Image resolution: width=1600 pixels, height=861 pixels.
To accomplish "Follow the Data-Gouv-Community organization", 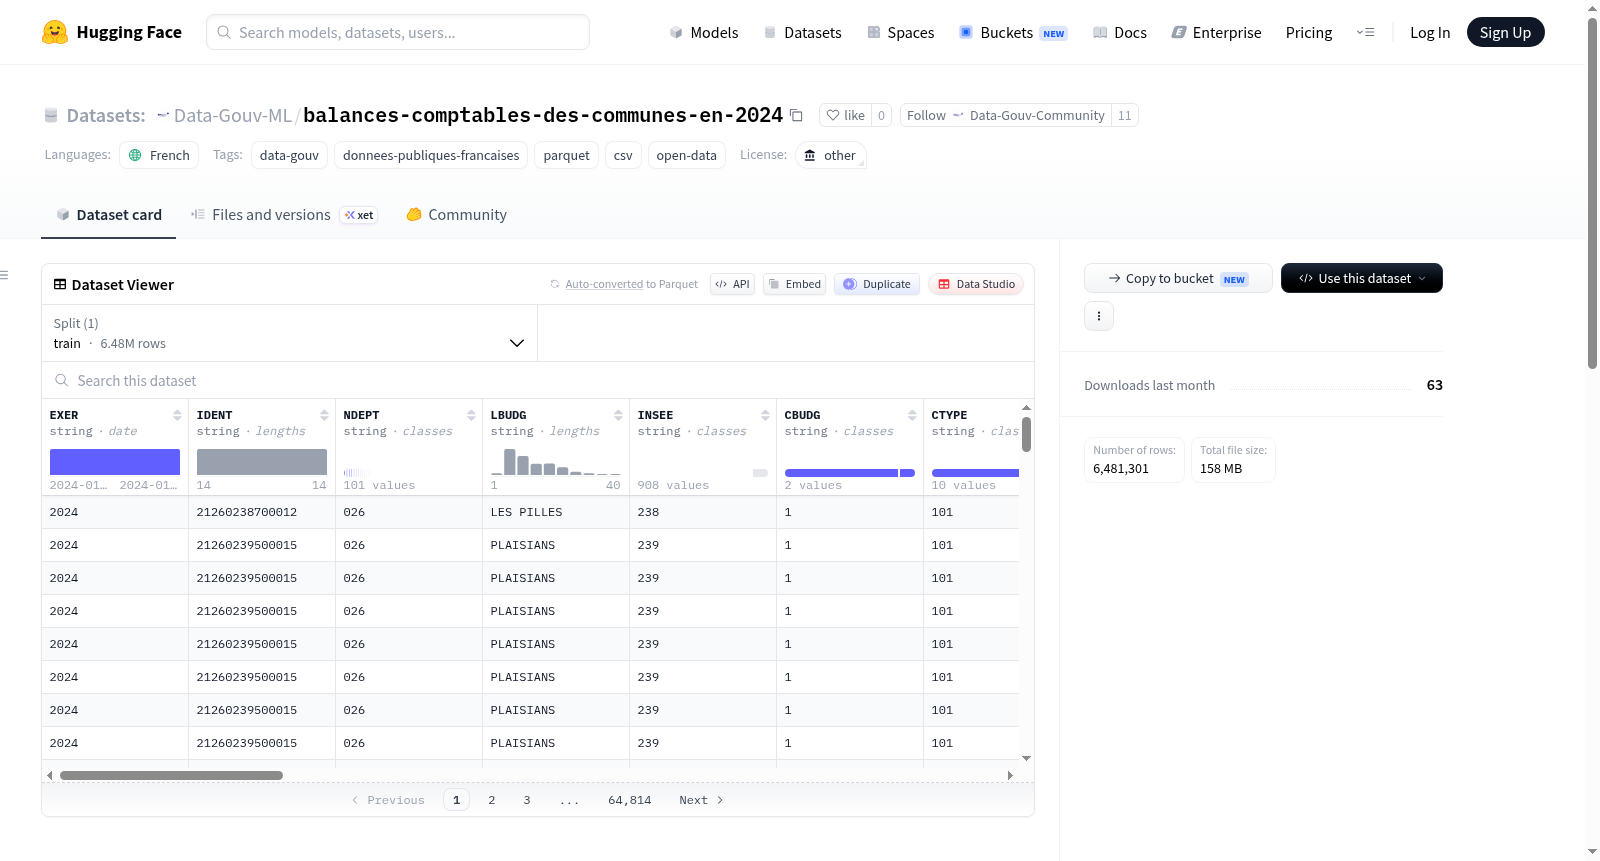I will [x=1005, y=115].
